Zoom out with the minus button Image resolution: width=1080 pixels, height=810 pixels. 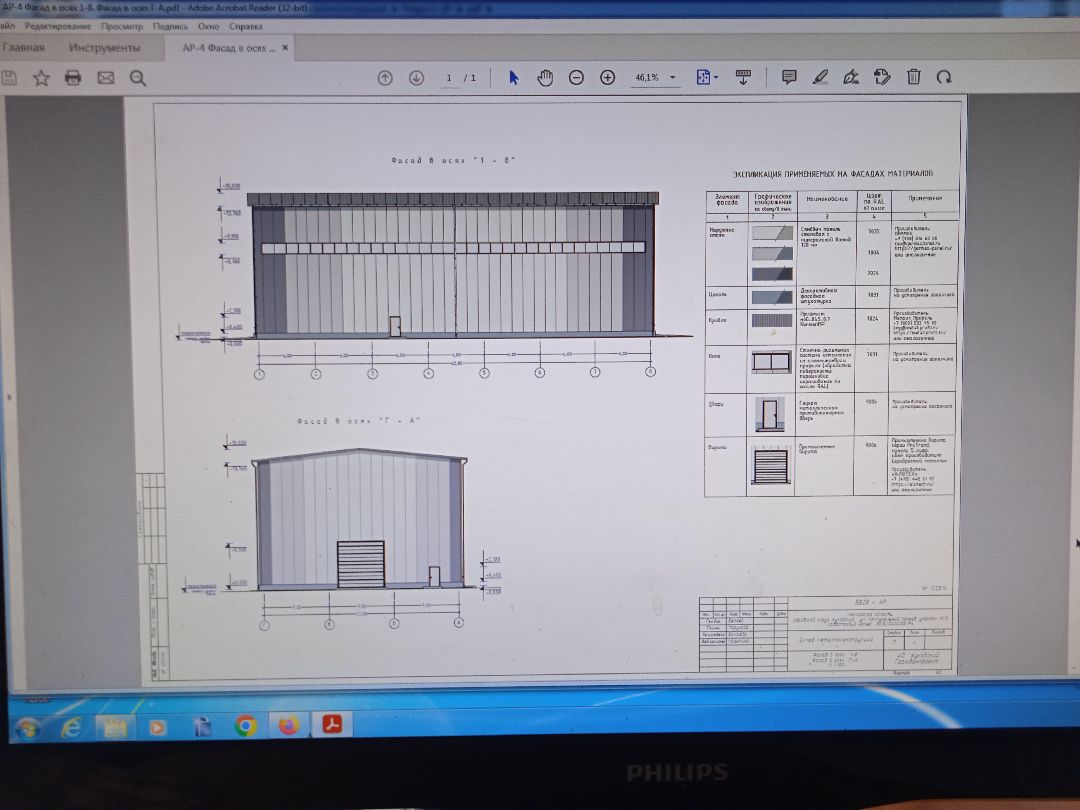point(576,78)
